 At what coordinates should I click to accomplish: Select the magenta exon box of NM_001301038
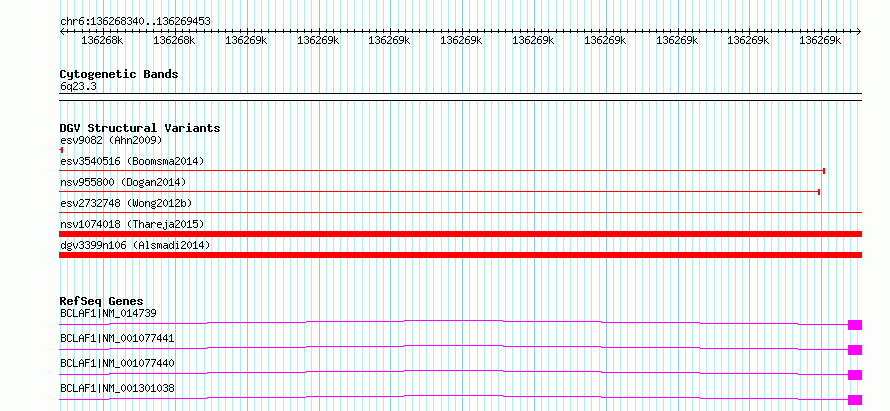855,400
